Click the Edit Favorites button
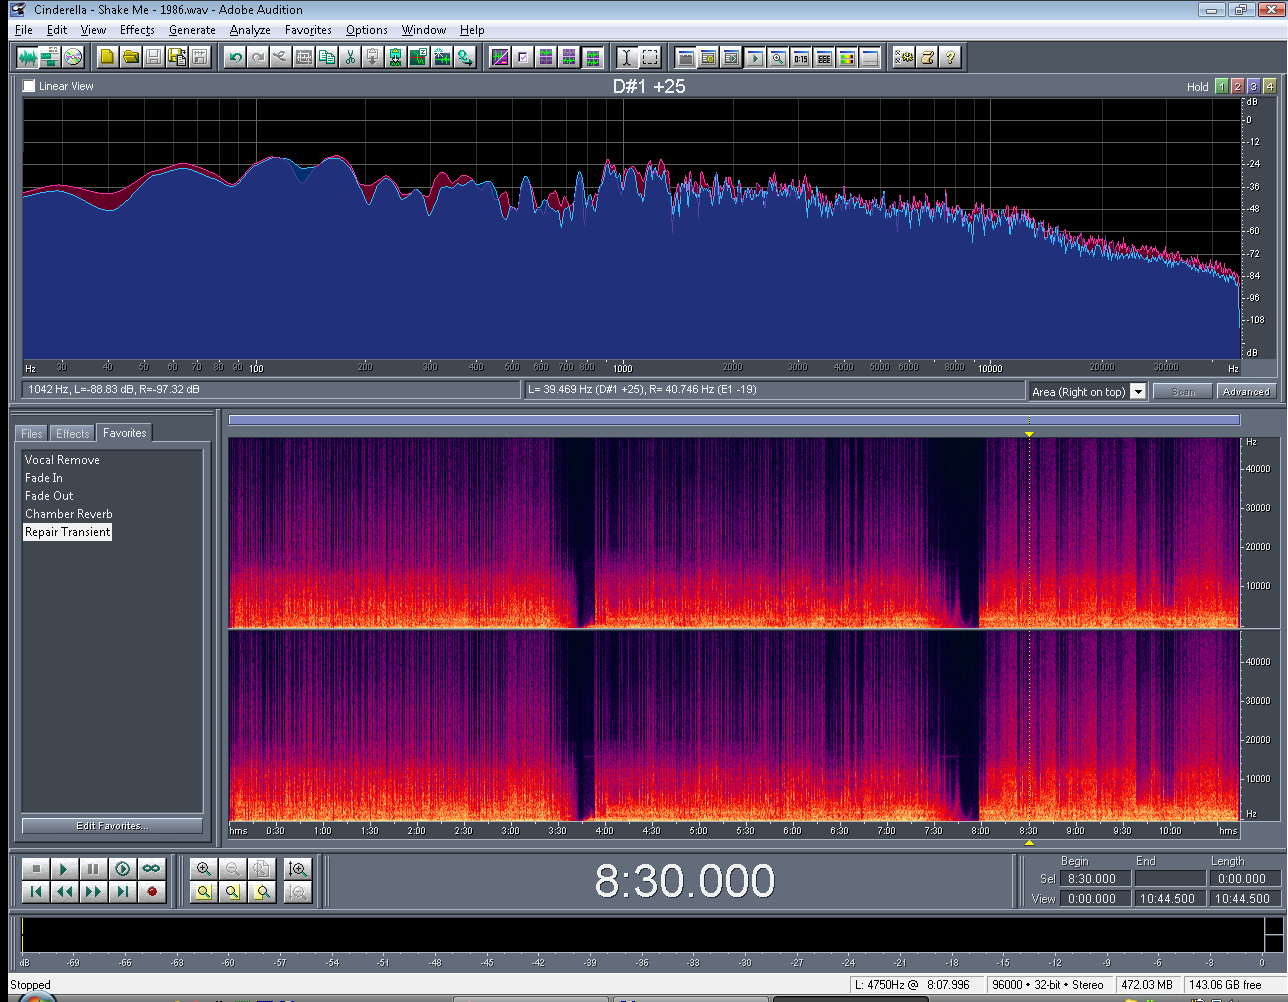Screen dimensions: 1288x1002 pos(112,826)
